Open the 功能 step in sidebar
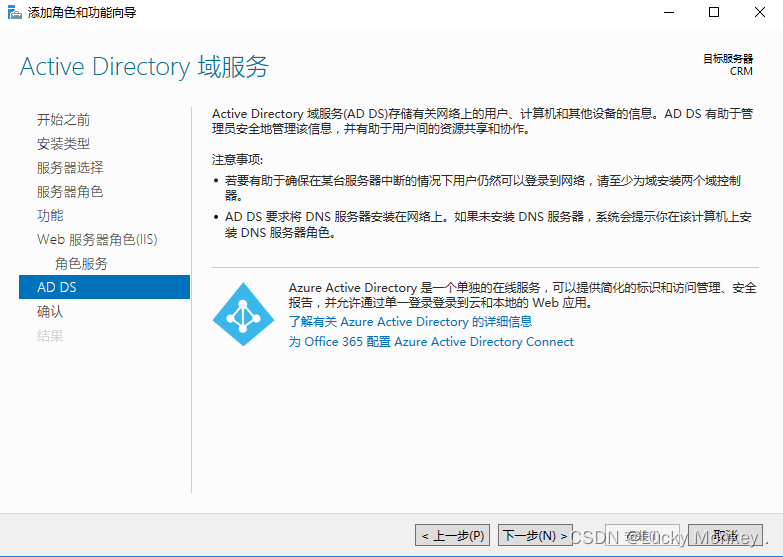The height and width of the screenshot is (557, 783). (50, 216)
